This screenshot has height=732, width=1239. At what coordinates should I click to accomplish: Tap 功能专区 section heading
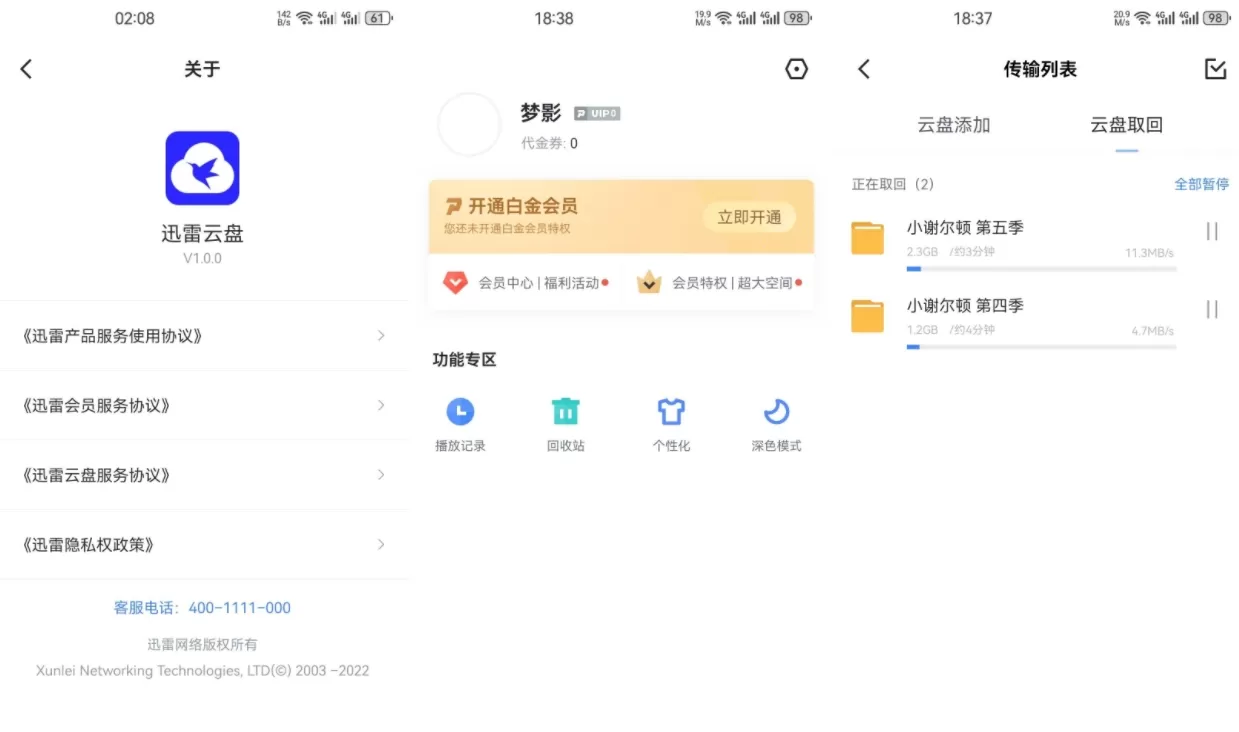464,360
